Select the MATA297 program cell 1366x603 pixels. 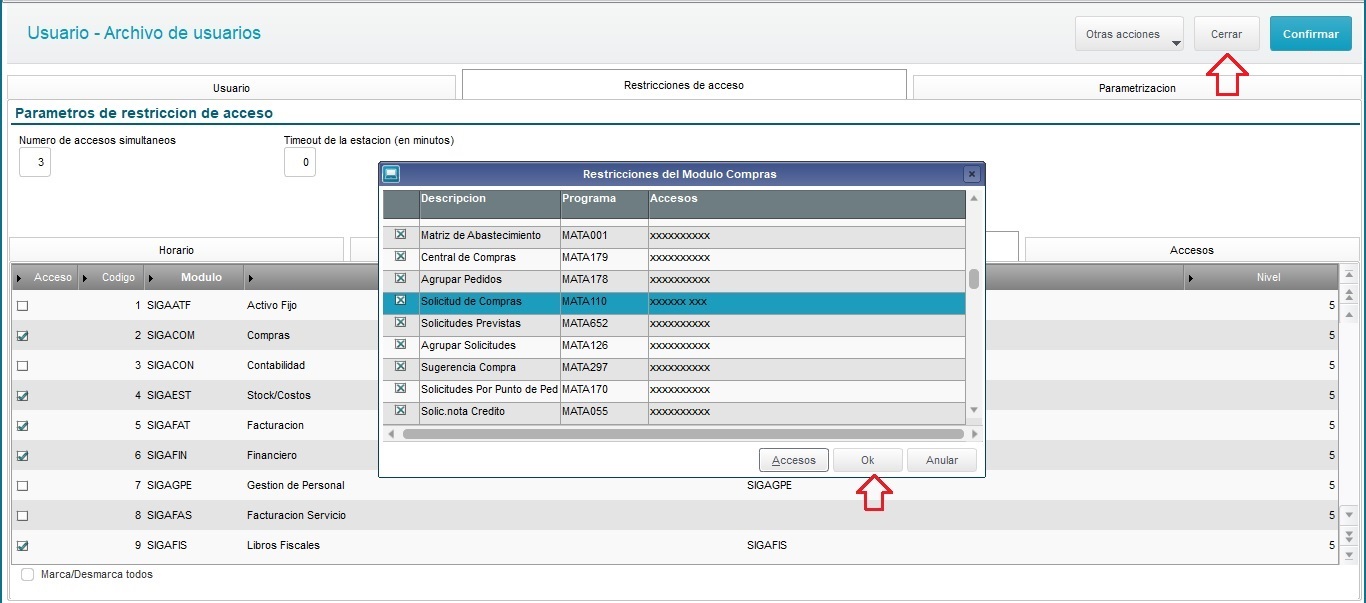(x=604, y=367)
